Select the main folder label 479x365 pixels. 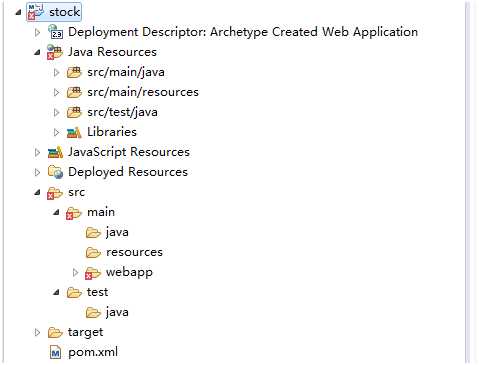coord(101,212)
